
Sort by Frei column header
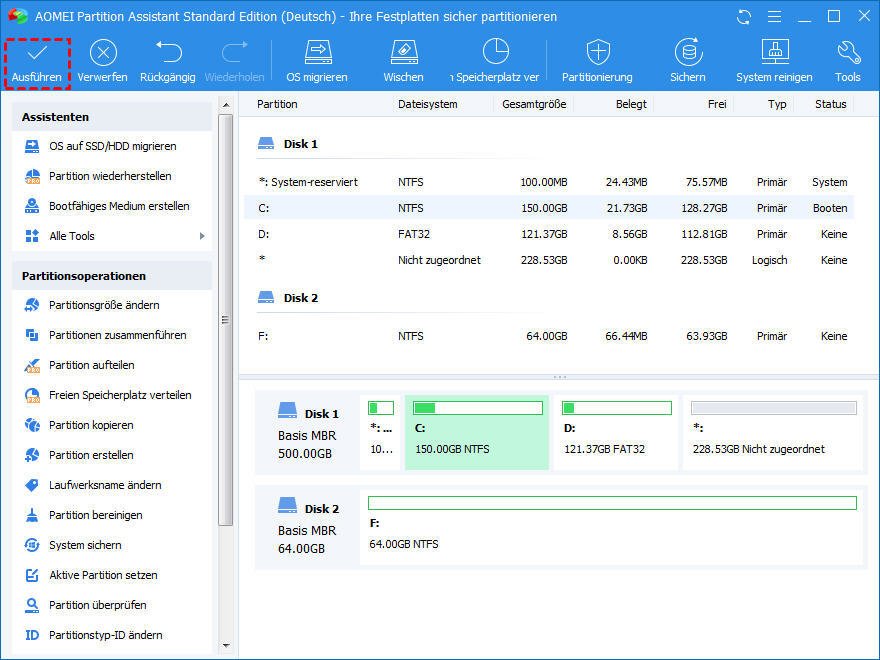[x=717, y=104]
